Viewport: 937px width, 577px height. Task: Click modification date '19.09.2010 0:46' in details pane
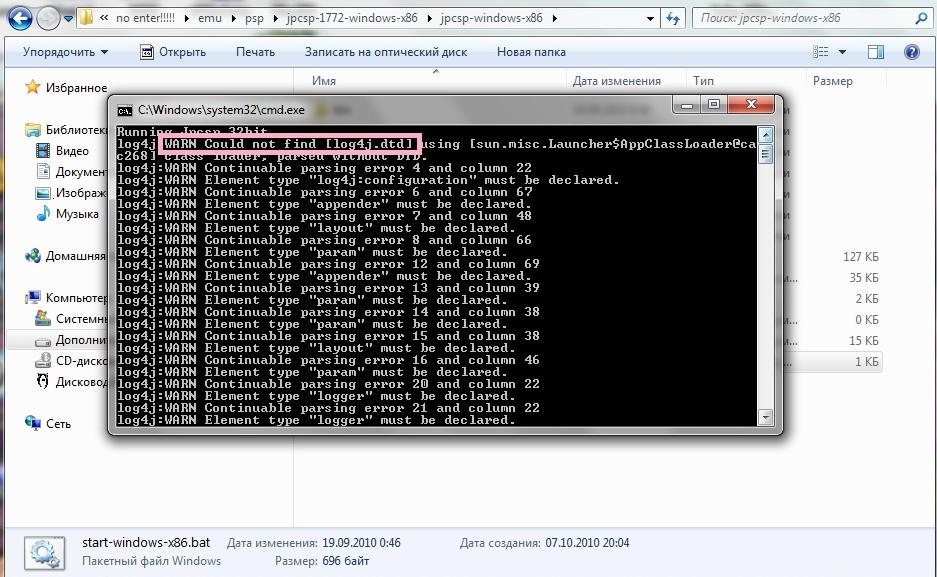(361, 543)
